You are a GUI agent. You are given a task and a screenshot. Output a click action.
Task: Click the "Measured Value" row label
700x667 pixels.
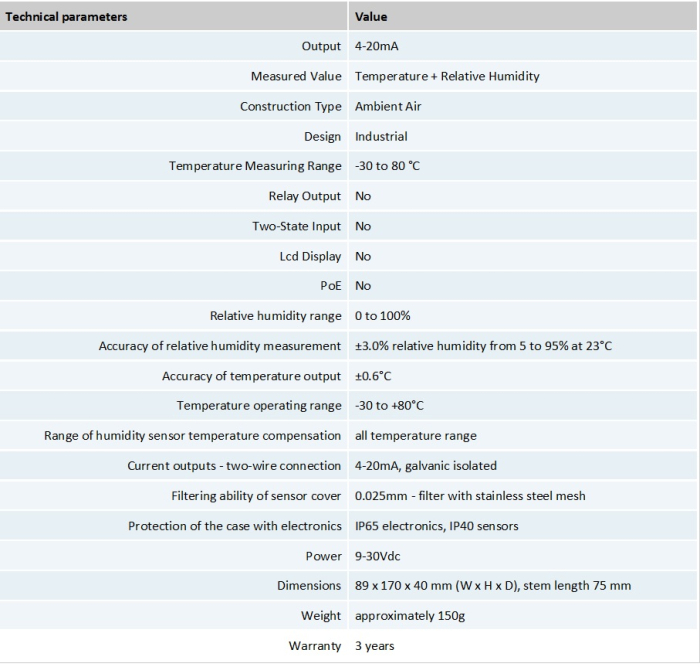click(296, 77)
